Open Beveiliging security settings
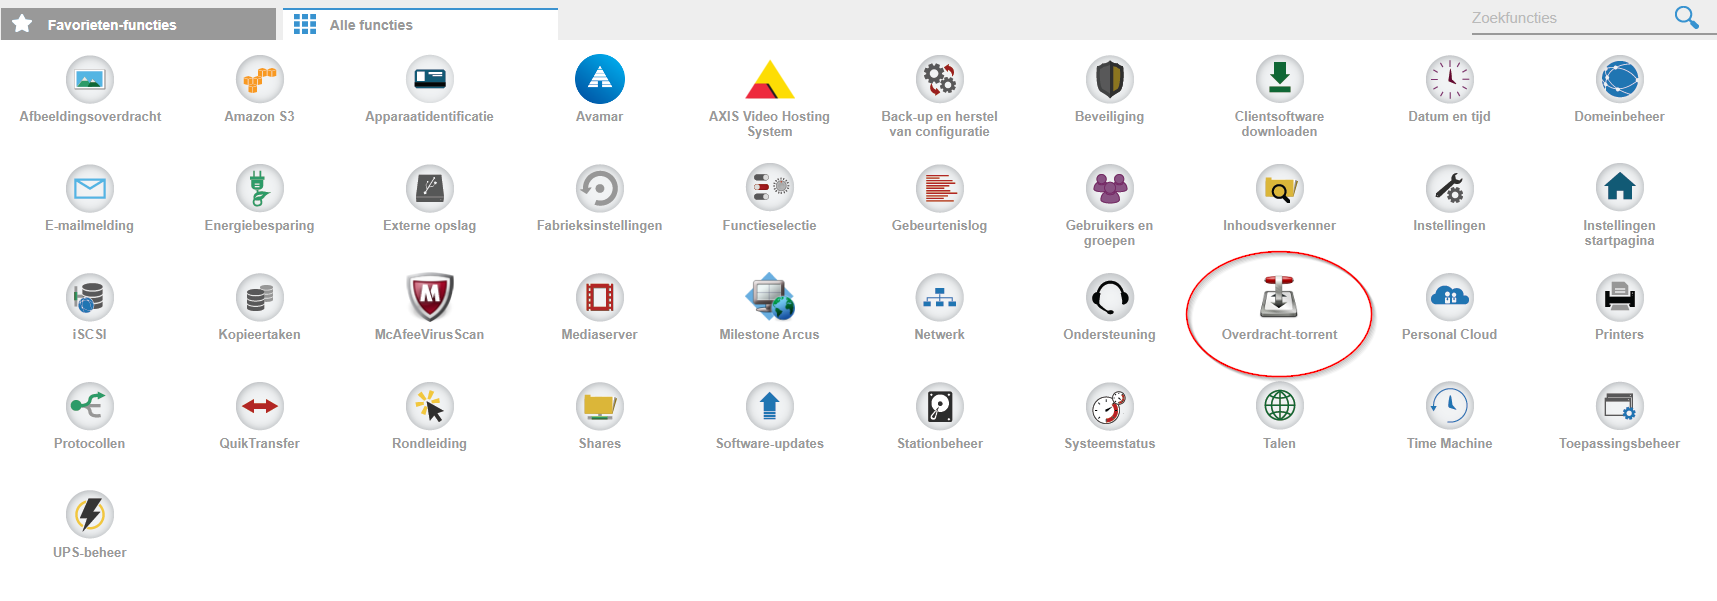1717x601 pixels. pos(1110,79)
